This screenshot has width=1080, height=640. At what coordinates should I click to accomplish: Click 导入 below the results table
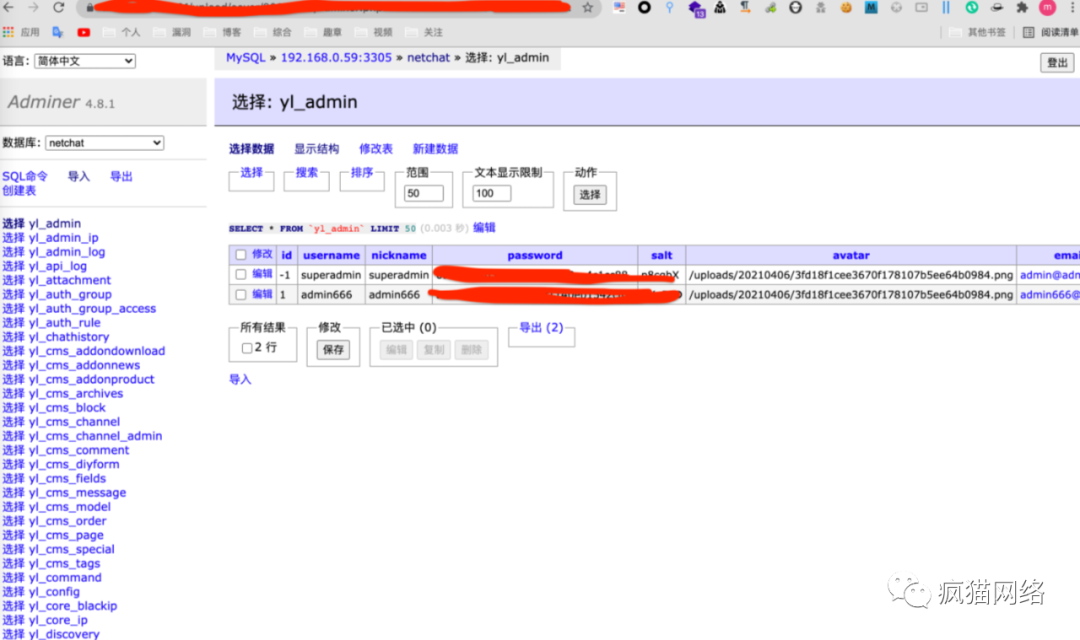(x=240, y=379)
